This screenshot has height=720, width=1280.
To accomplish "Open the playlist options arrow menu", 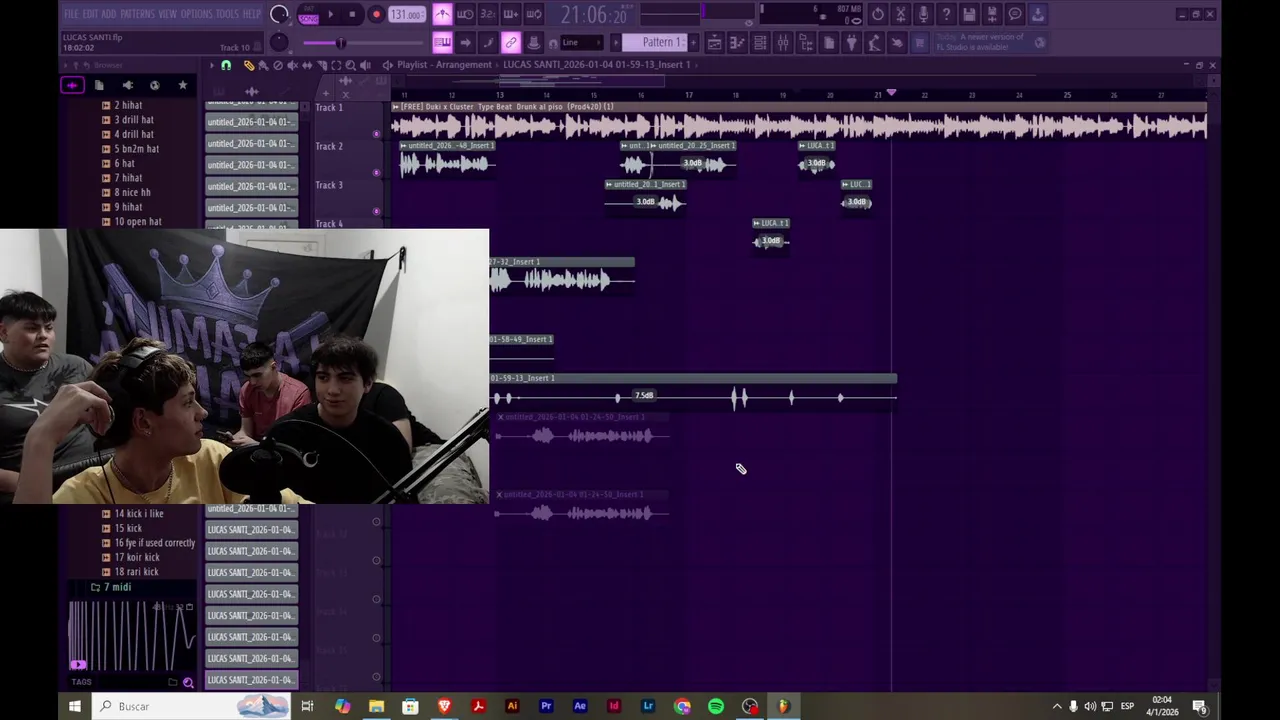I will coord(212,65).
